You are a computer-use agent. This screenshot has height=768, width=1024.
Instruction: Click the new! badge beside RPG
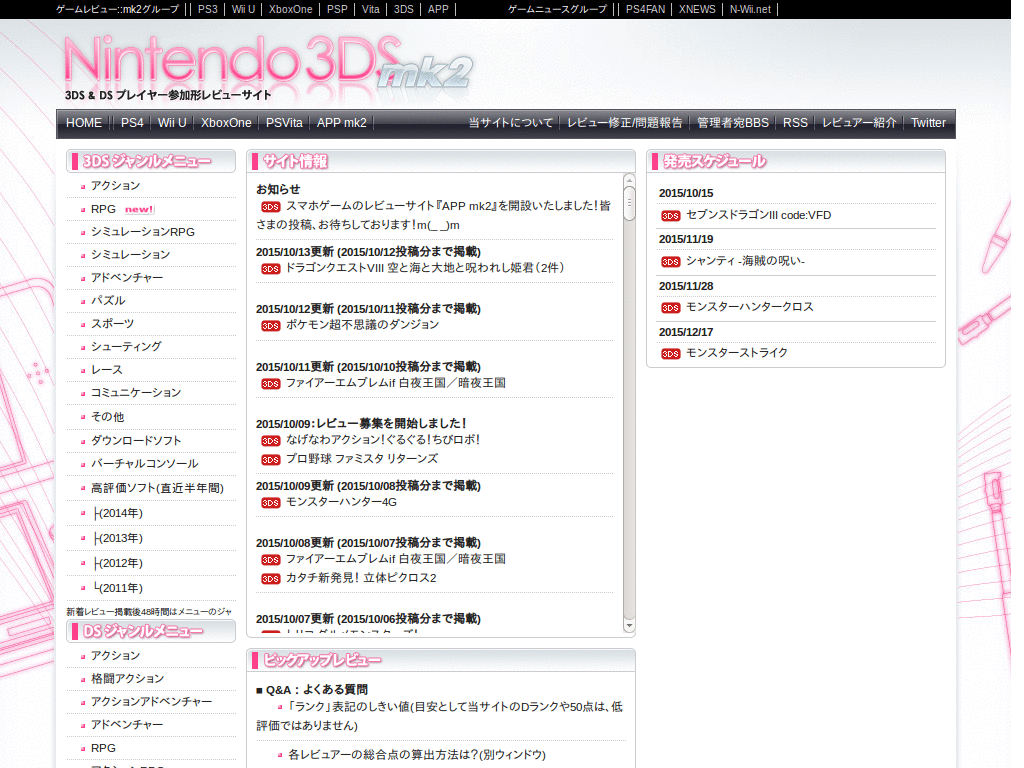pyautogui.click(x=139, y=210)
